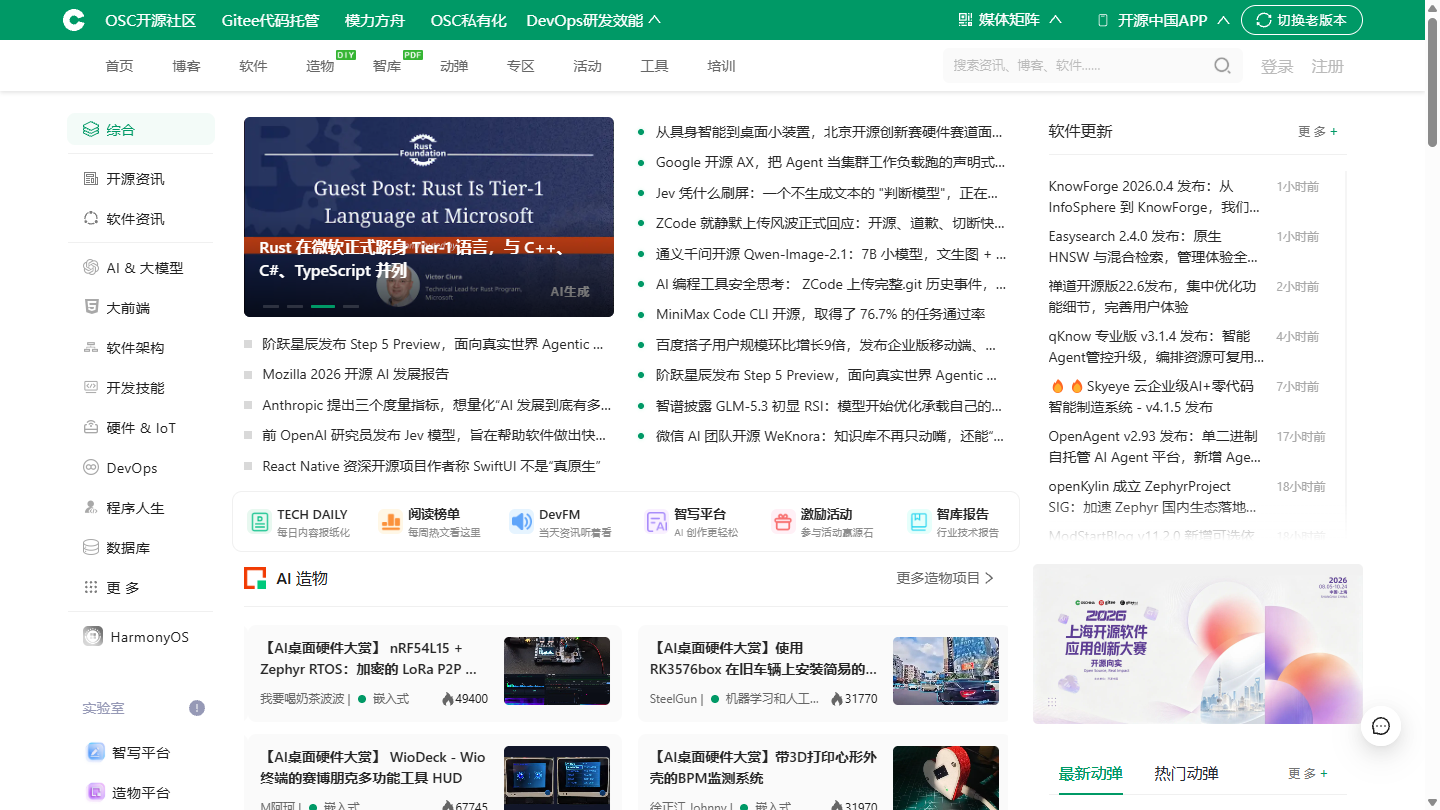The width and height of the screenshot is (1440, 810).
Task: Expand the 开源中国APP dropdown
Action: click(1163, 20)
